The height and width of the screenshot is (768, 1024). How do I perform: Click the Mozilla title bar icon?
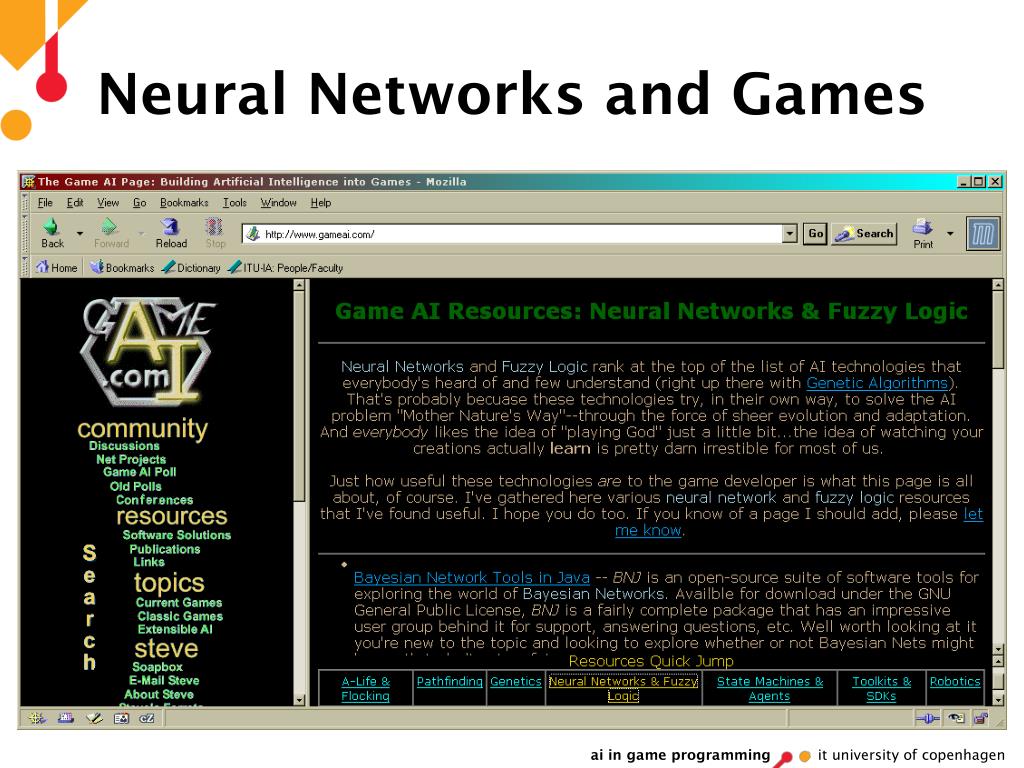click(x=28, y=182)
